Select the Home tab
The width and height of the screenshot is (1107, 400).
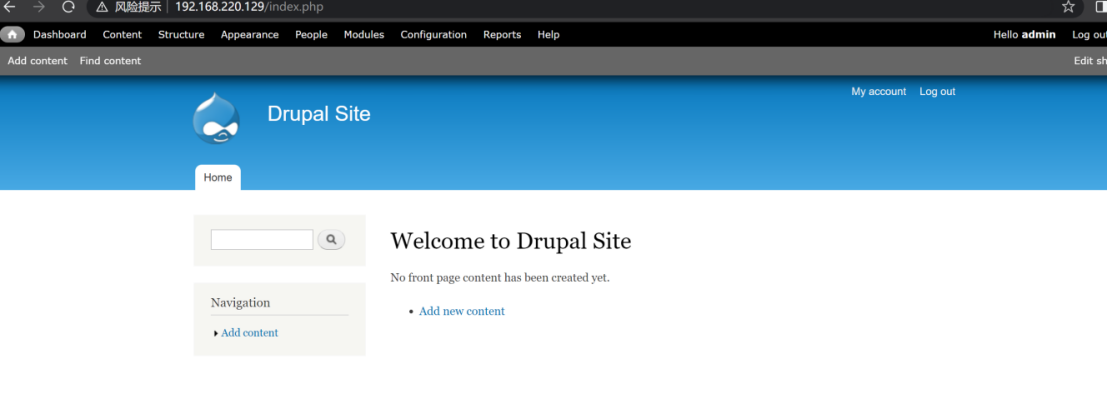(x=218, y=178)
